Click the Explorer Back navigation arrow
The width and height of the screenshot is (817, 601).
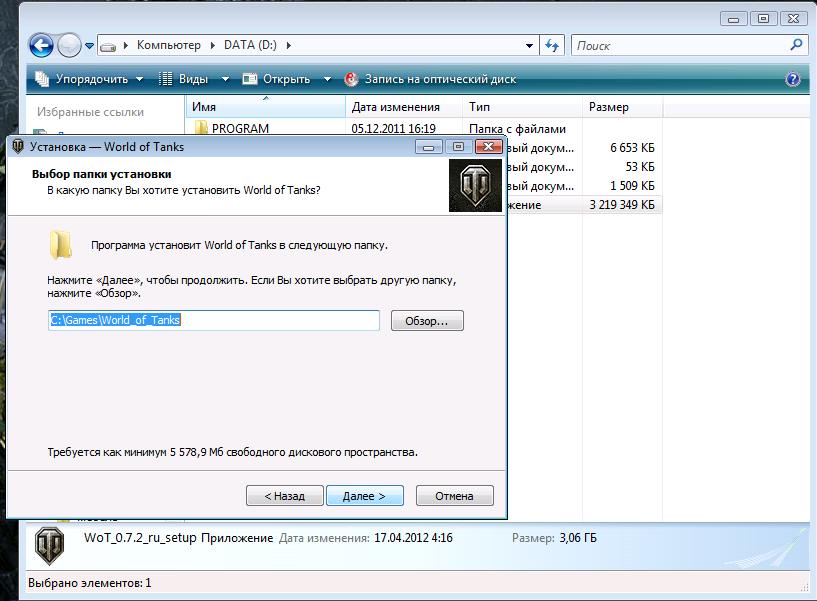[41, 45]
